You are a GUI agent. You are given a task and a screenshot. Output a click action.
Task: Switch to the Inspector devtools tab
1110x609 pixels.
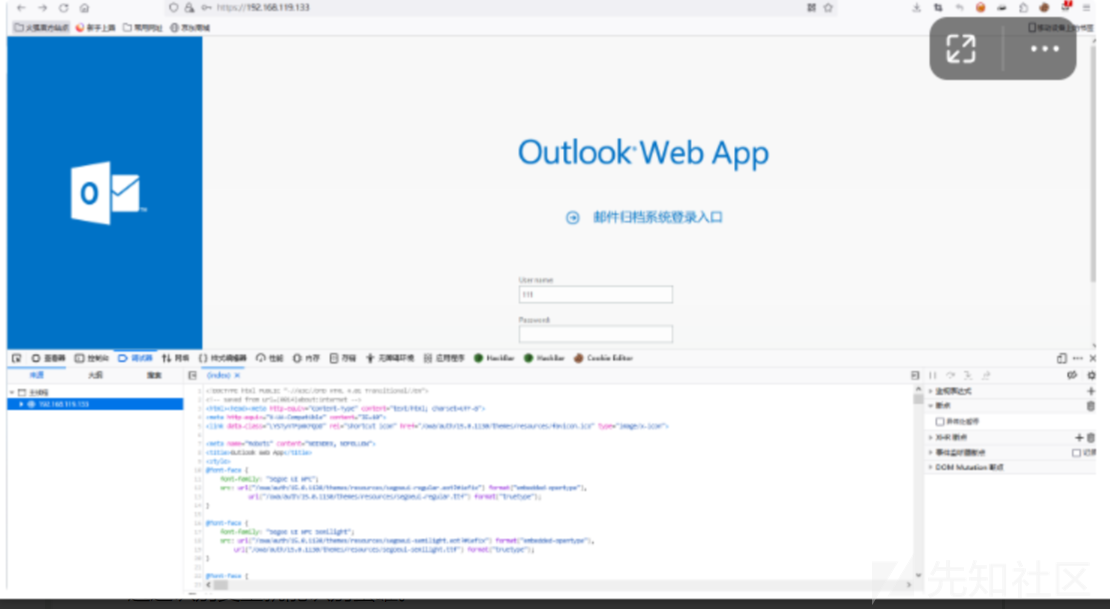coord(48,358)
